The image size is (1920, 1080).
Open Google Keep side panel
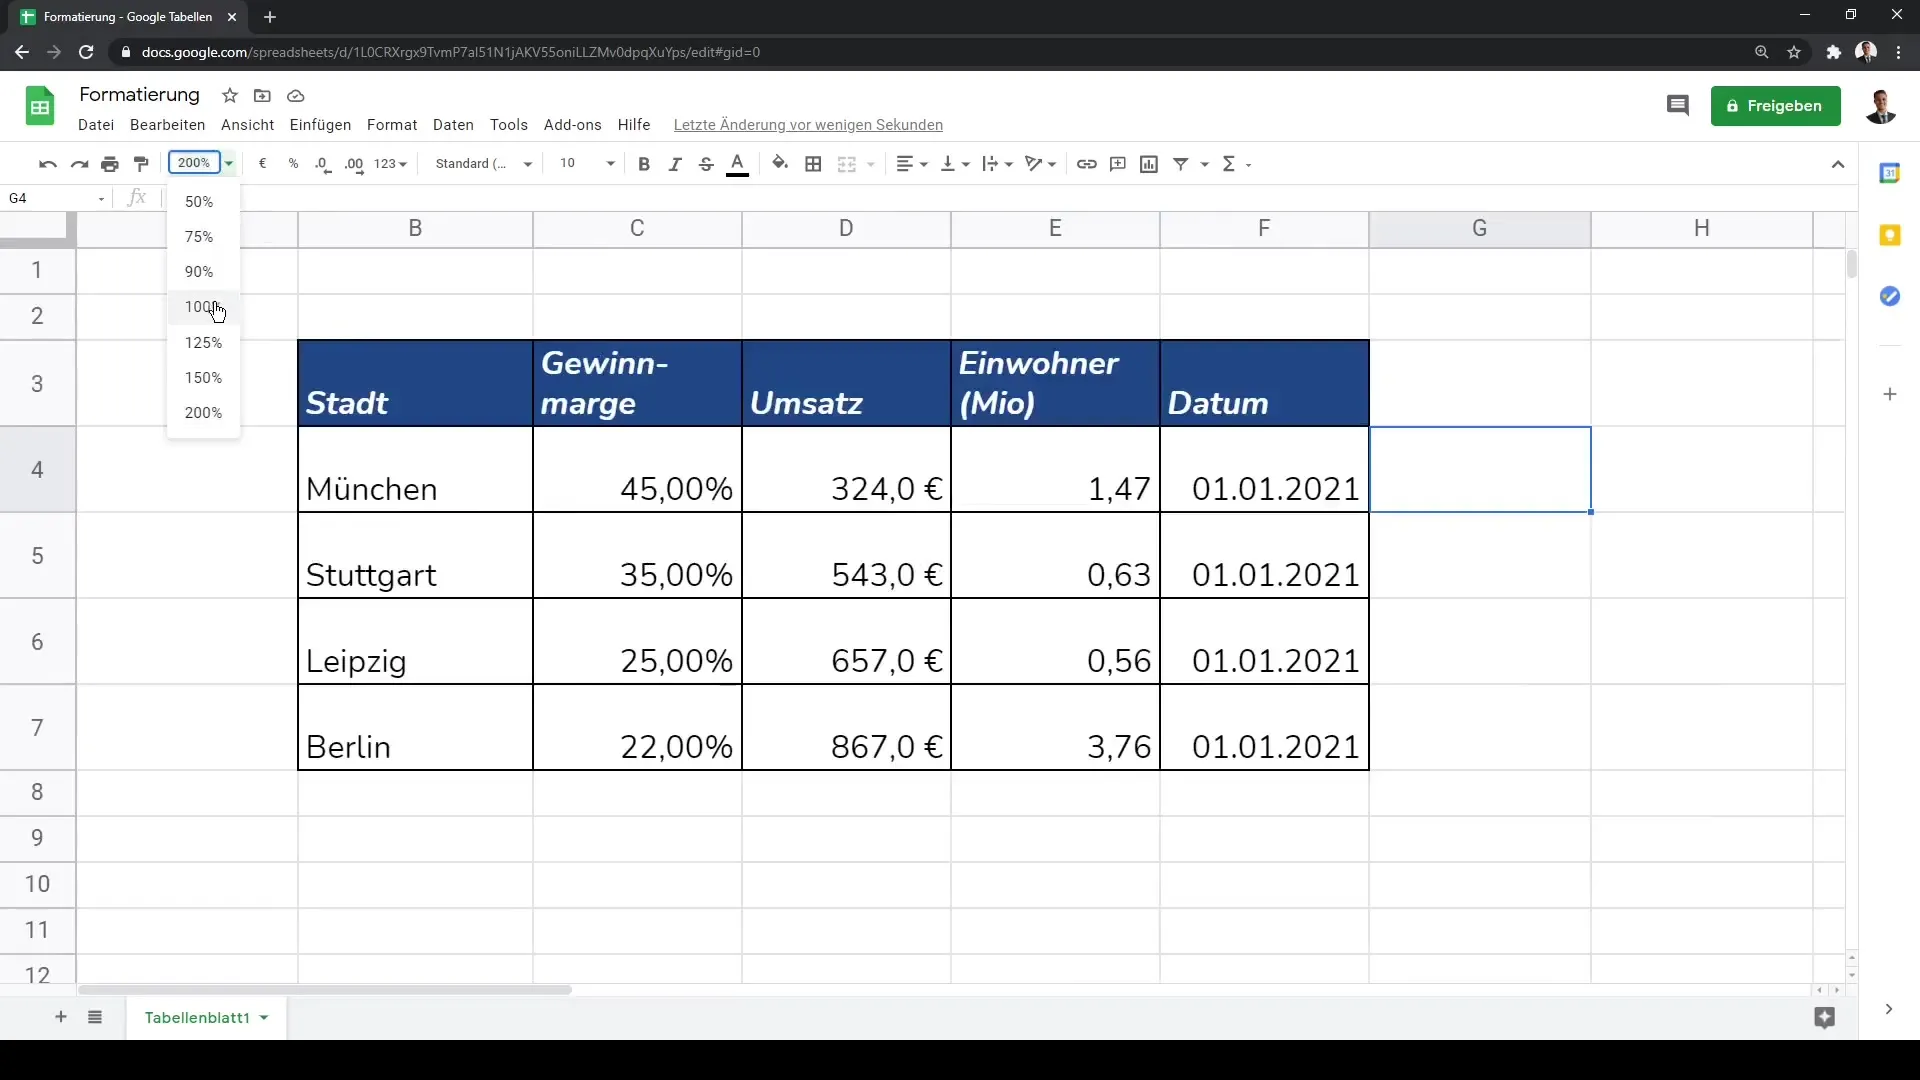coord(1889,236)
